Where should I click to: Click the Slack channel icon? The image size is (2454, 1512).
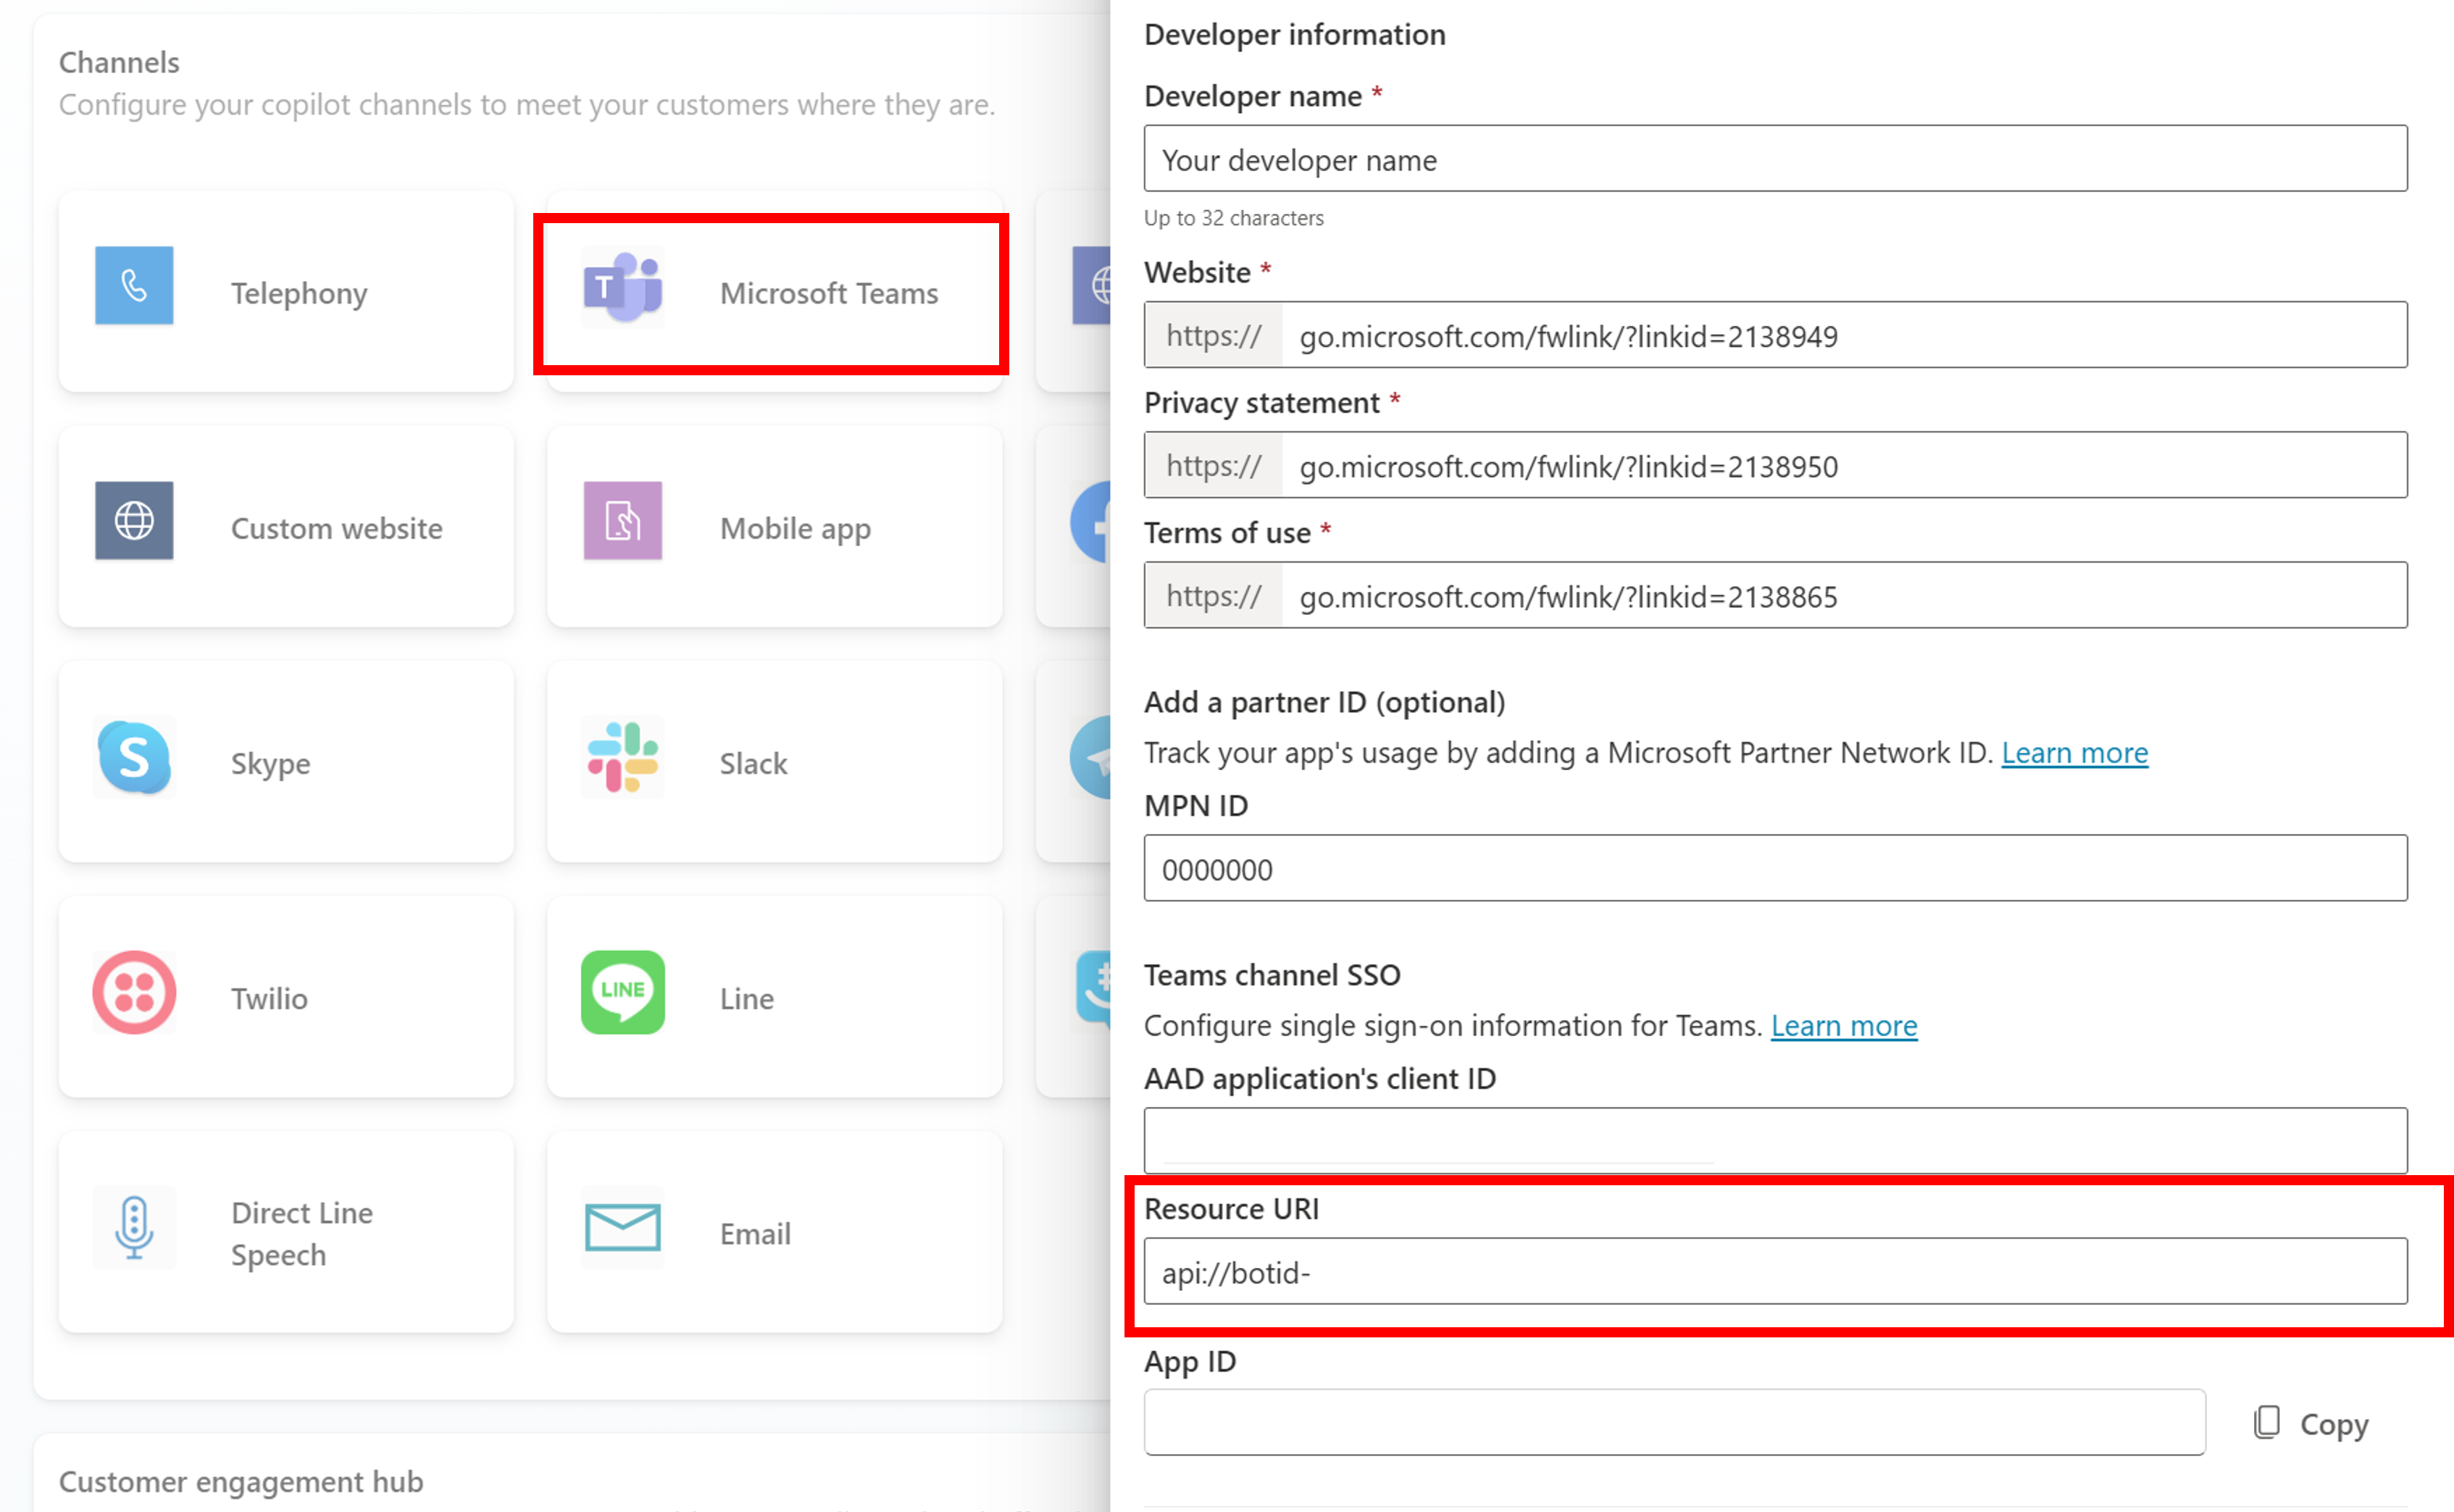622,761
